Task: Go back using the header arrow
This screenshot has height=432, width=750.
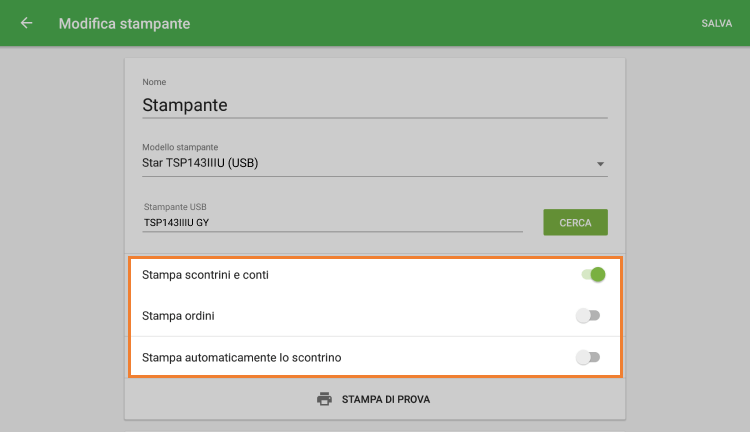Action: coord(26,23)
